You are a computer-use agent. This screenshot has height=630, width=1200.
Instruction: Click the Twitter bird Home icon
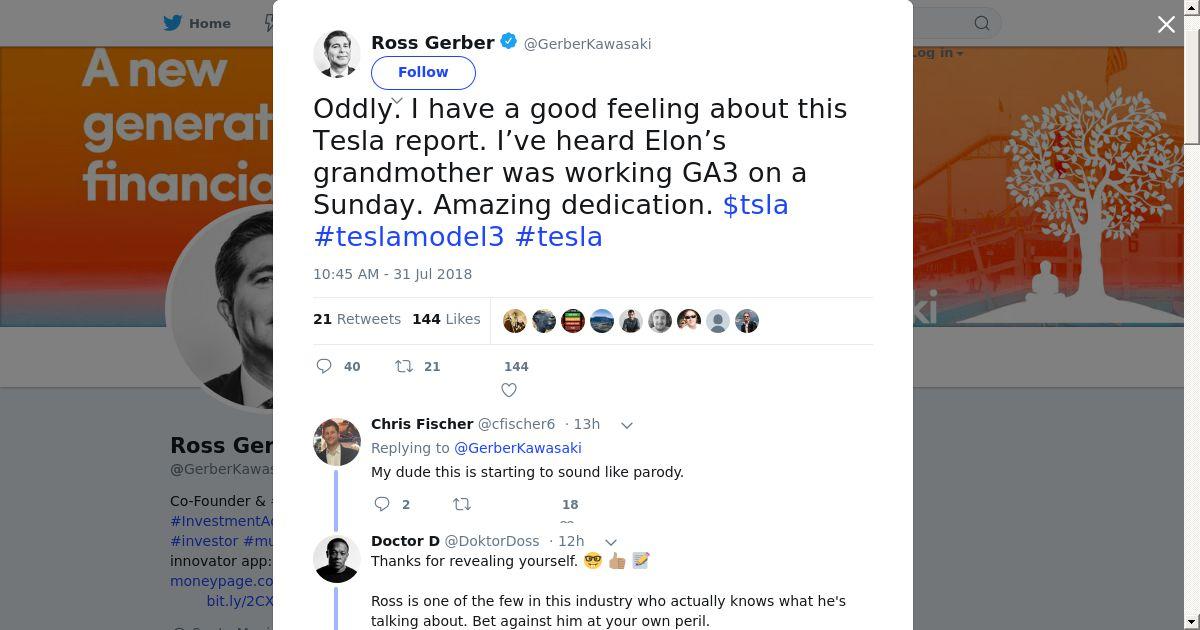(173, 23)
